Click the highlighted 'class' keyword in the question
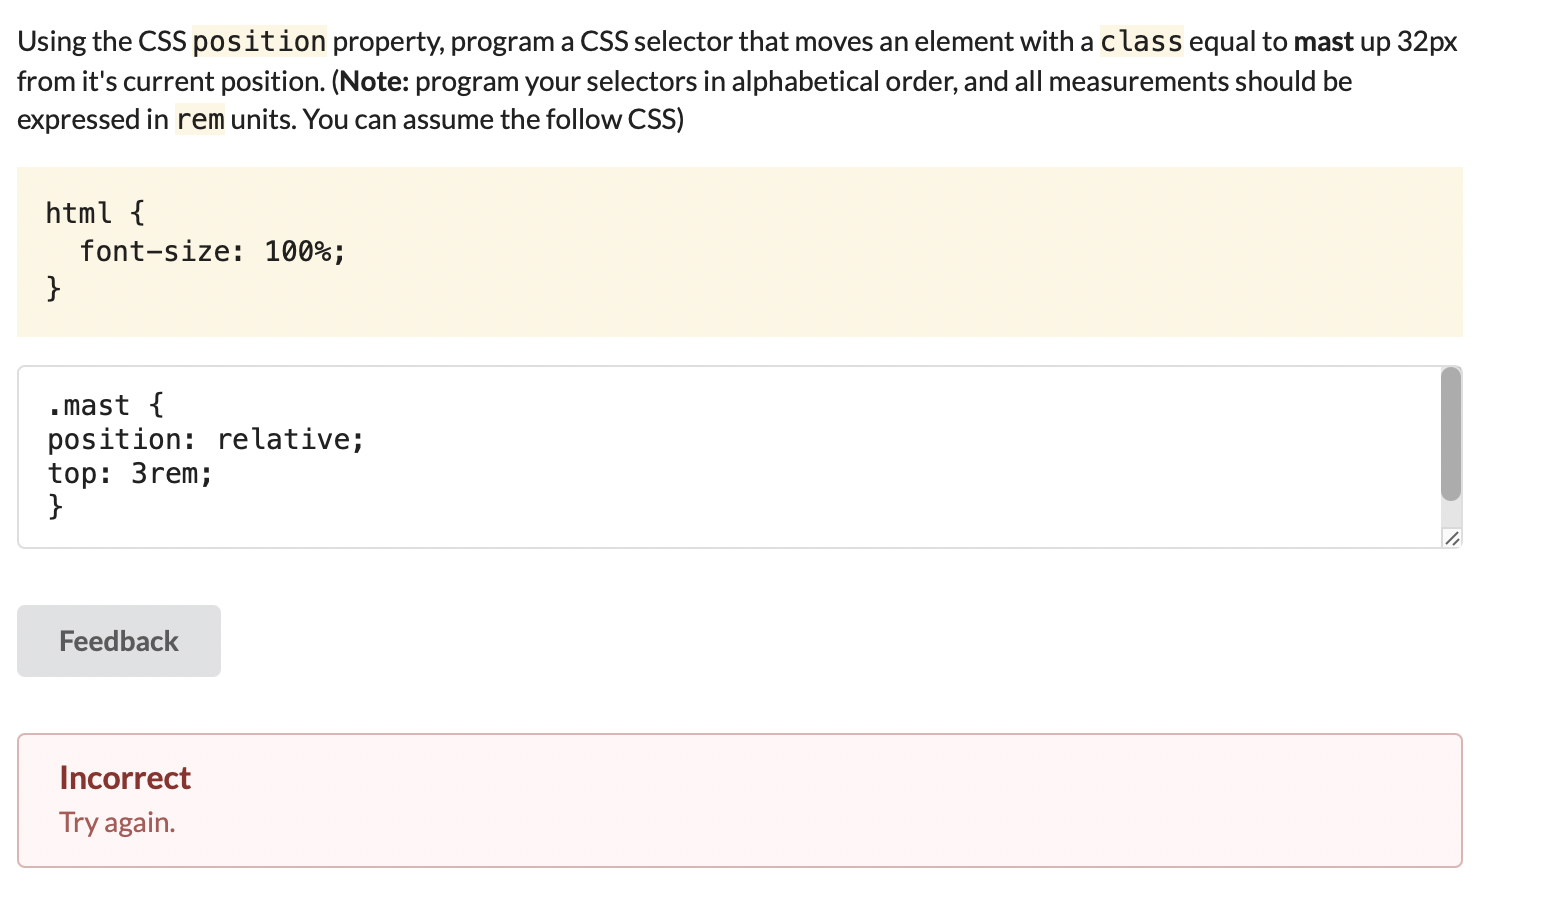 1140,41
